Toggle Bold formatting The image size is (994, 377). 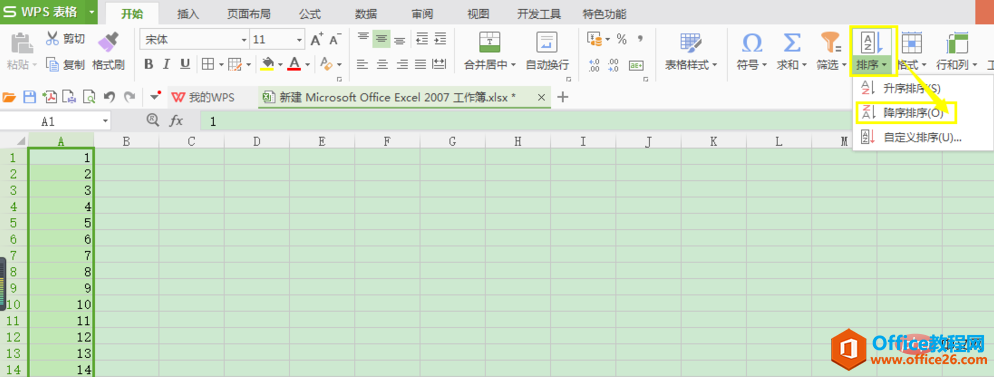(x=148, y=64)
